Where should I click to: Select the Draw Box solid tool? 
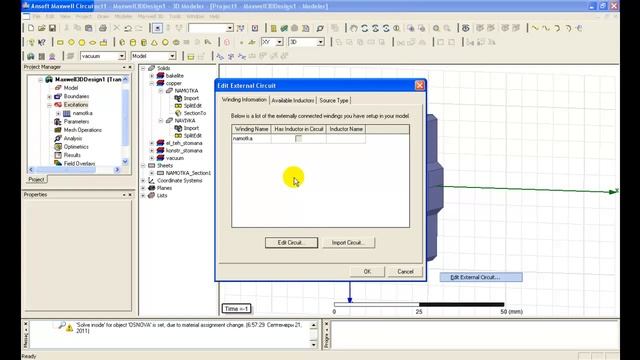122,42
